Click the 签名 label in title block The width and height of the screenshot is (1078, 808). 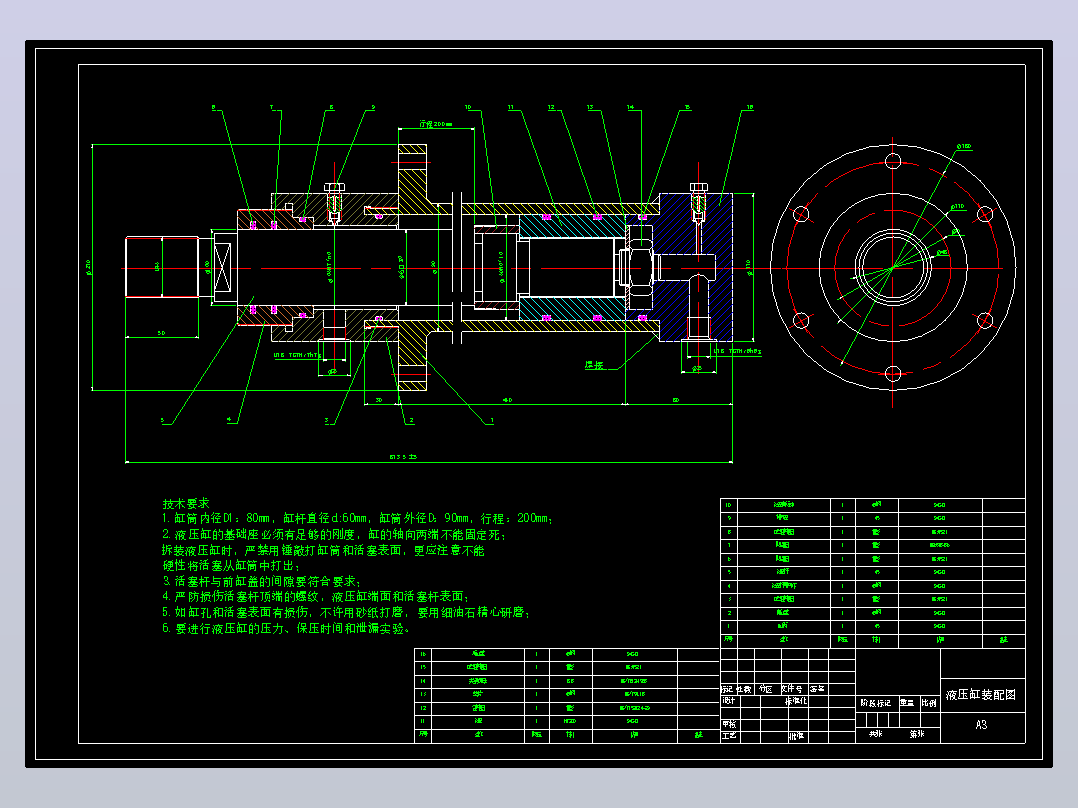817,689
